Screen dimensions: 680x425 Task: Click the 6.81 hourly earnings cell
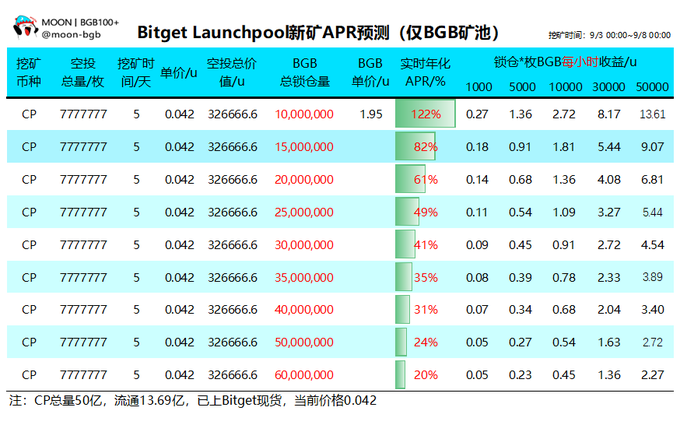[652, 179]
